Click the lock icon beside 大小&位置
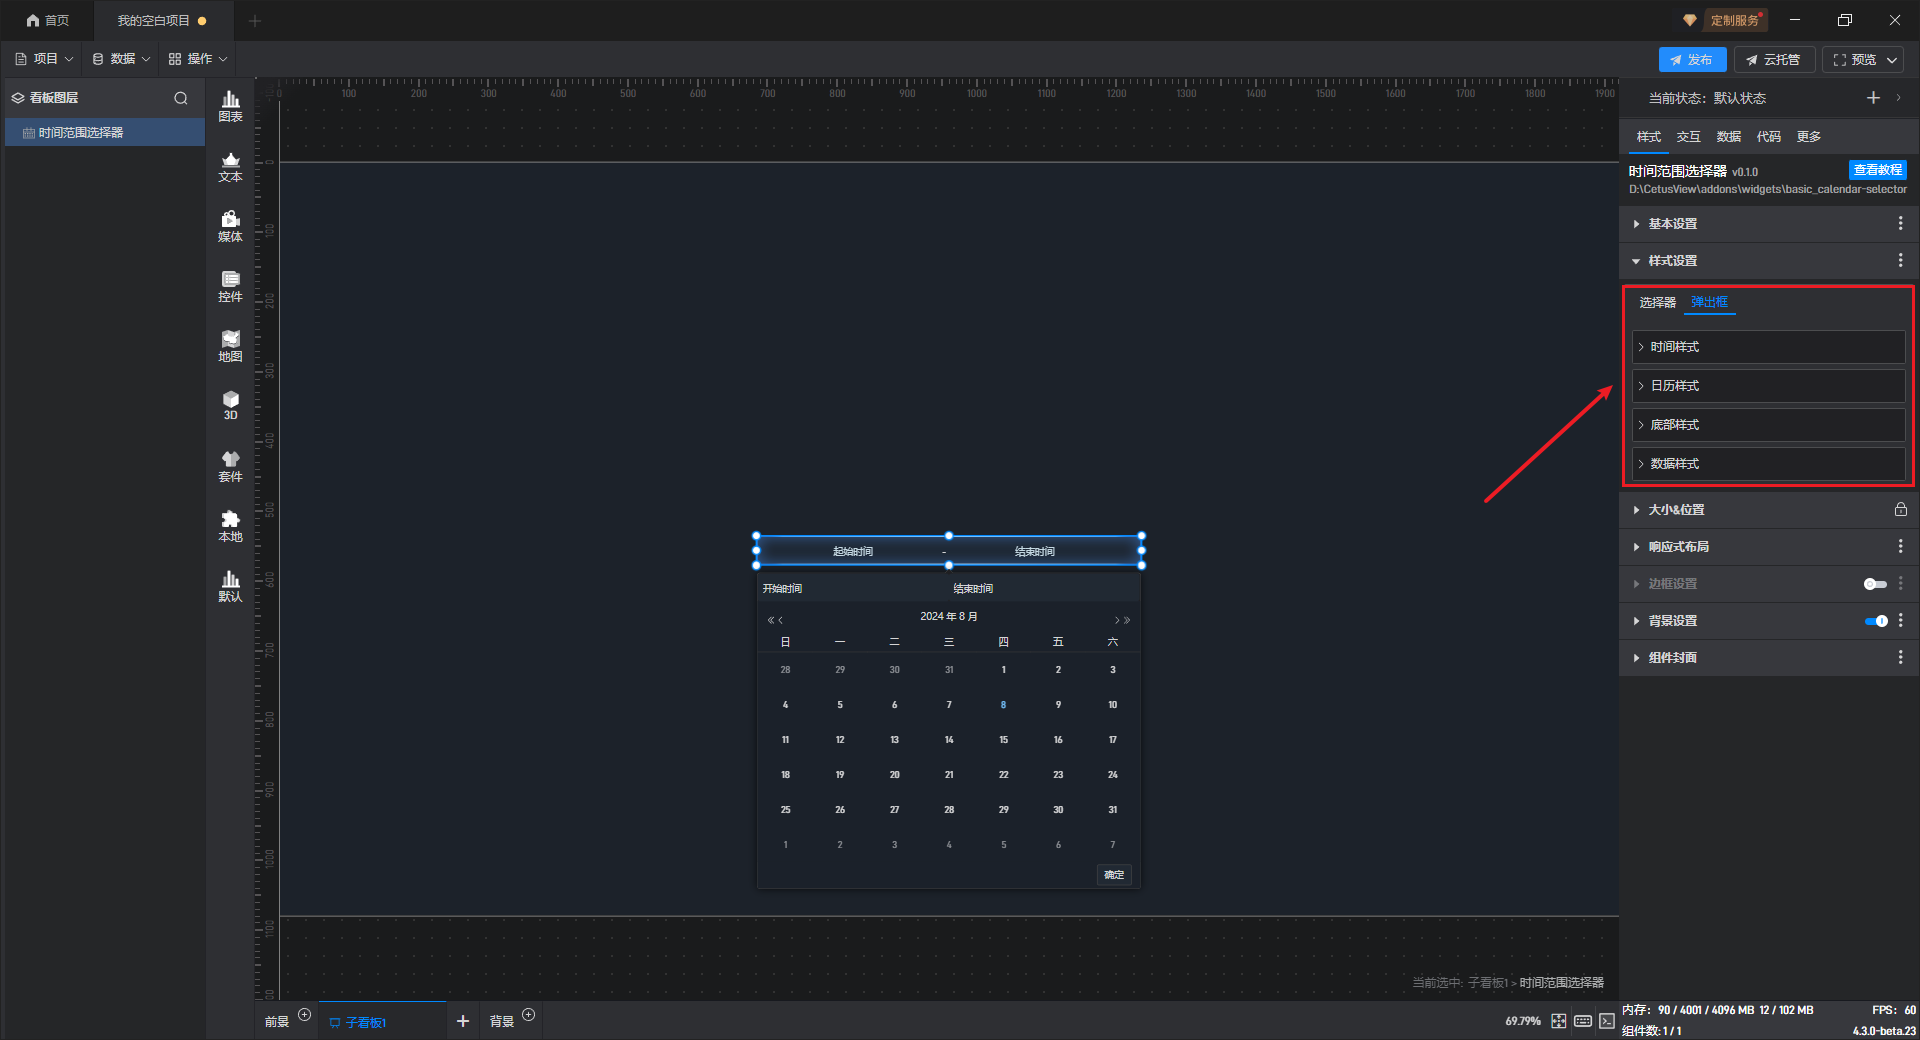The height and width of the screenshot is (1040, 1920). (1900, 510)
